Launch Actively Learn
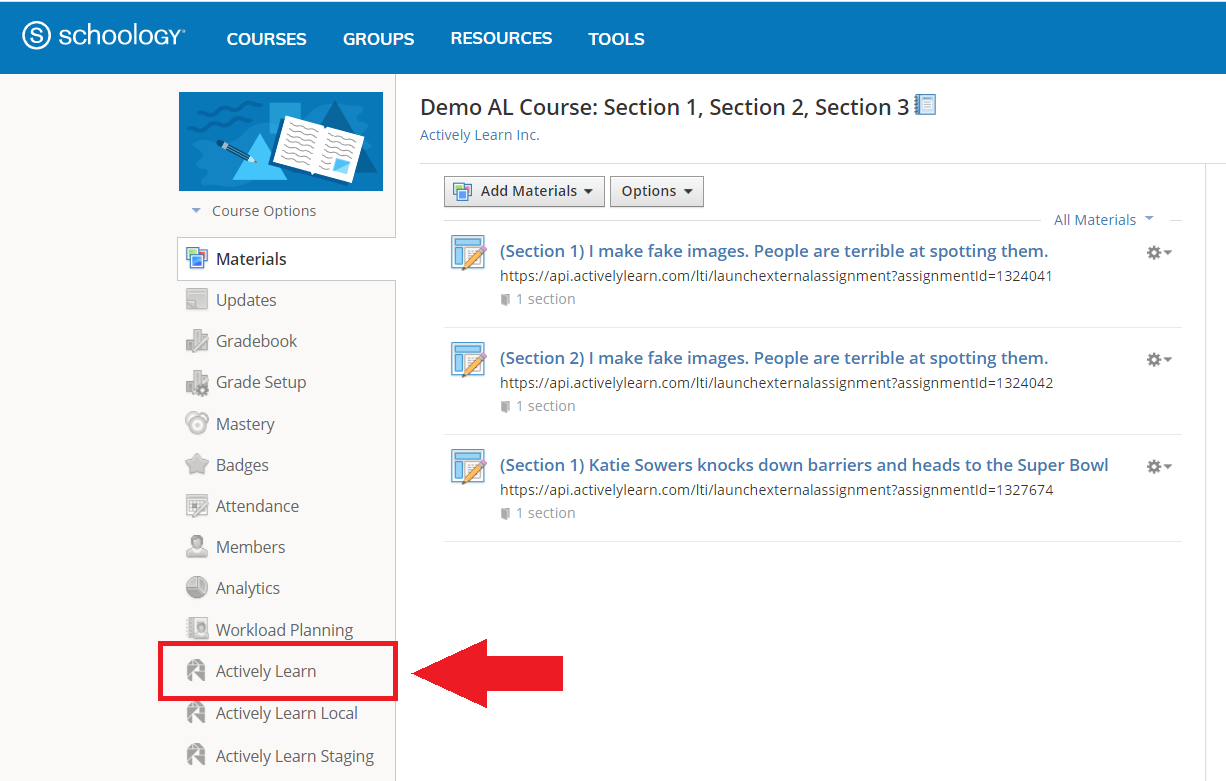This screenshot has height=781, width=1226. pos(266,671)
